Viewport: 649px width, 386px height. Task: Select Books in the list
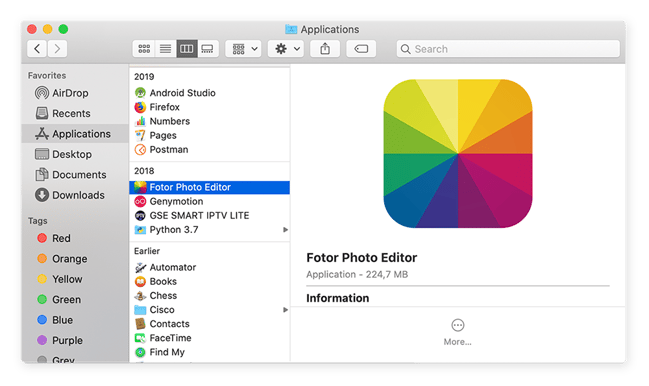(x=209, y=281)
